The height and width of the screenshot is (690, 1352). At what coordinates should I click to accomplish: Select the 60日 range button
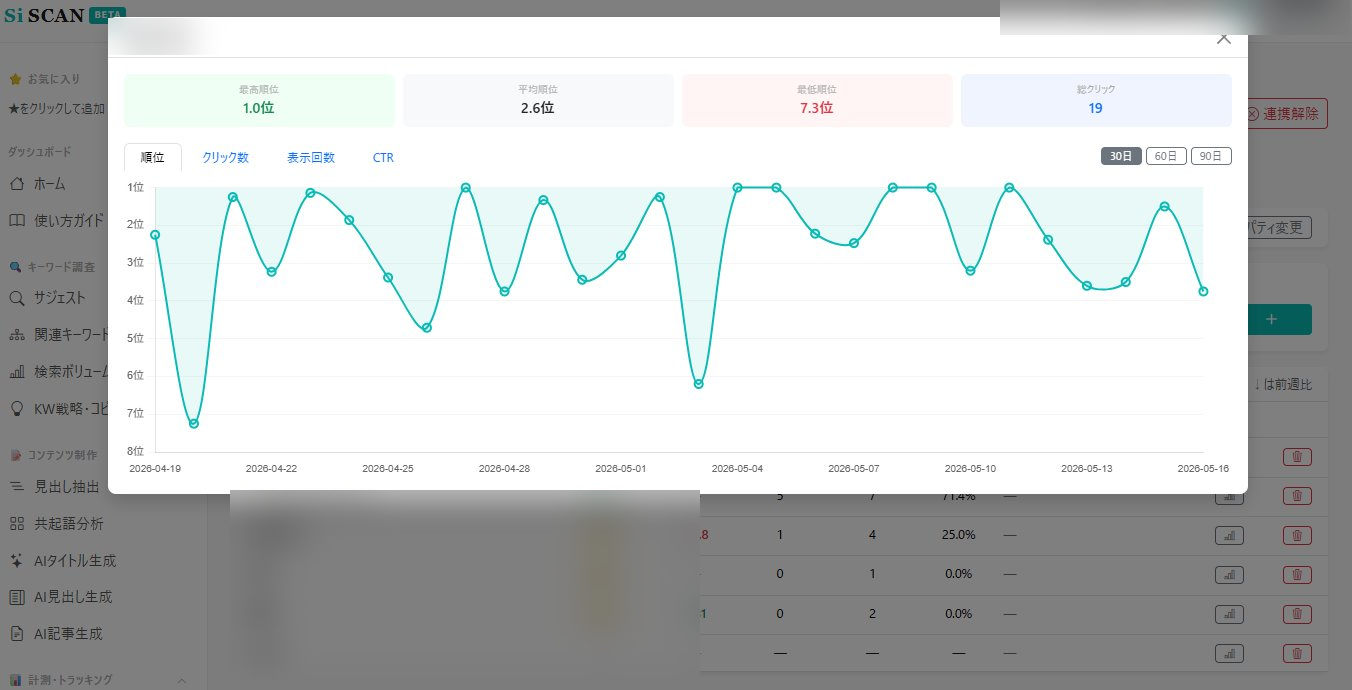pos(1166,156)
